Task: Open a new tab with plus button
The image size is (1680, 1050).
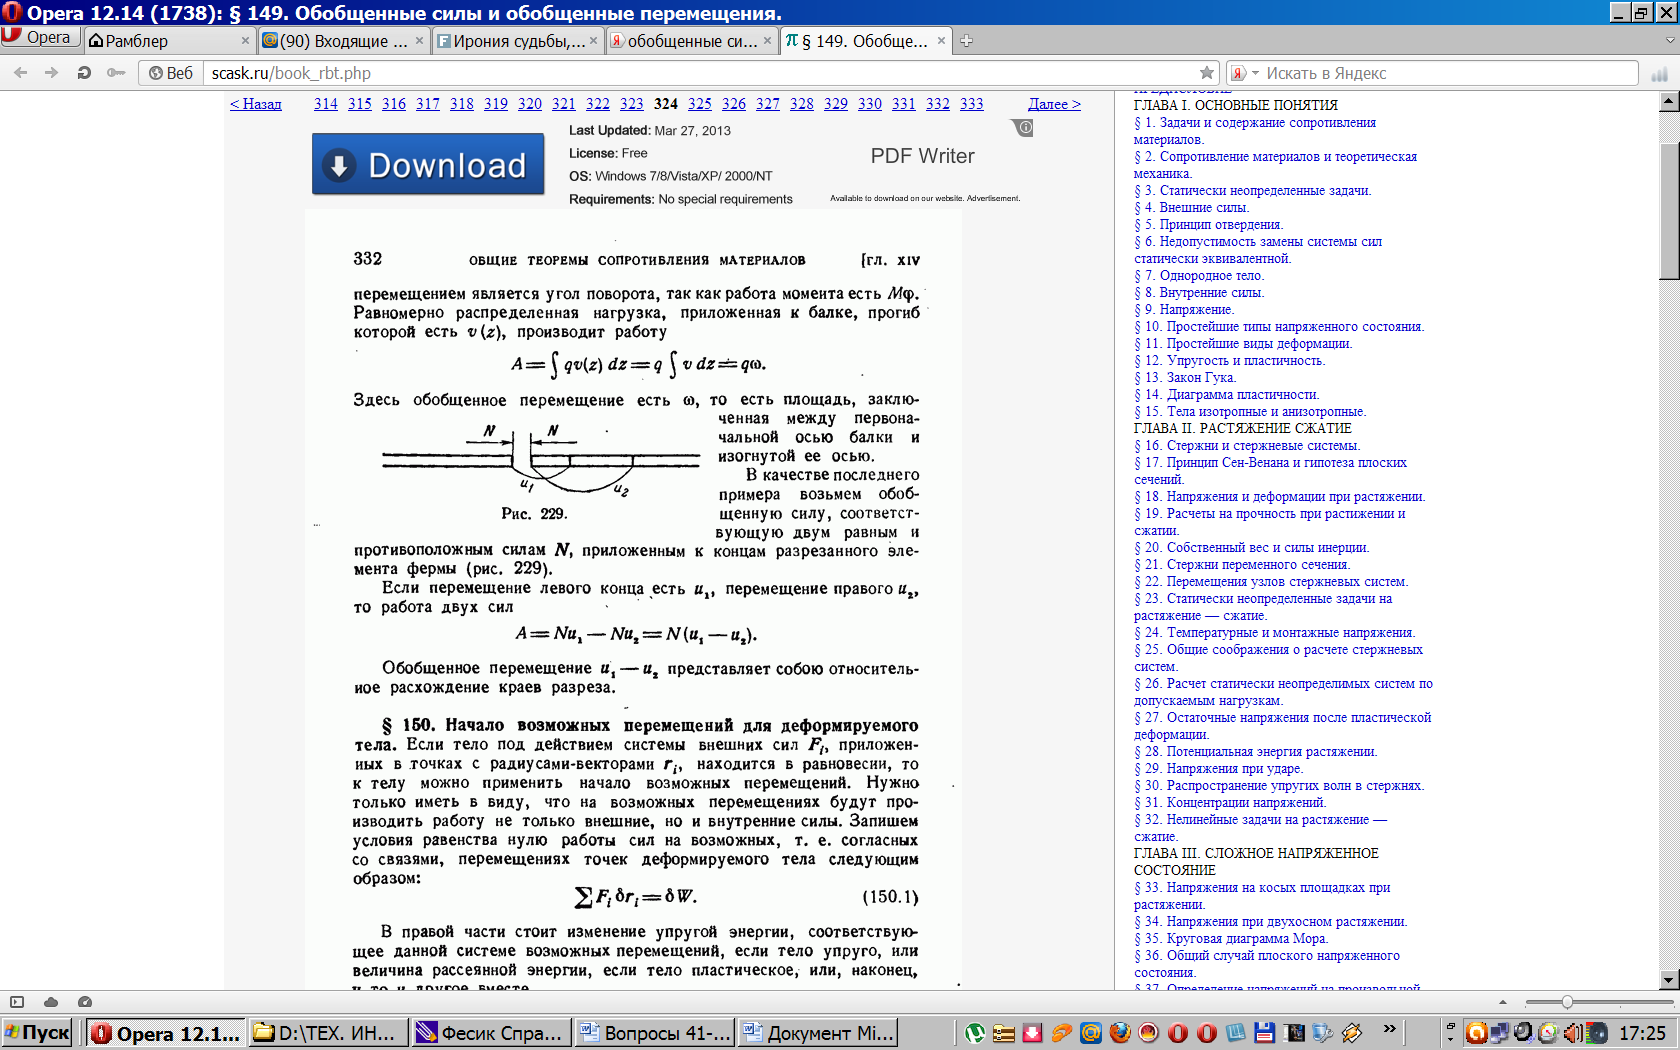Action: [966, 41]
